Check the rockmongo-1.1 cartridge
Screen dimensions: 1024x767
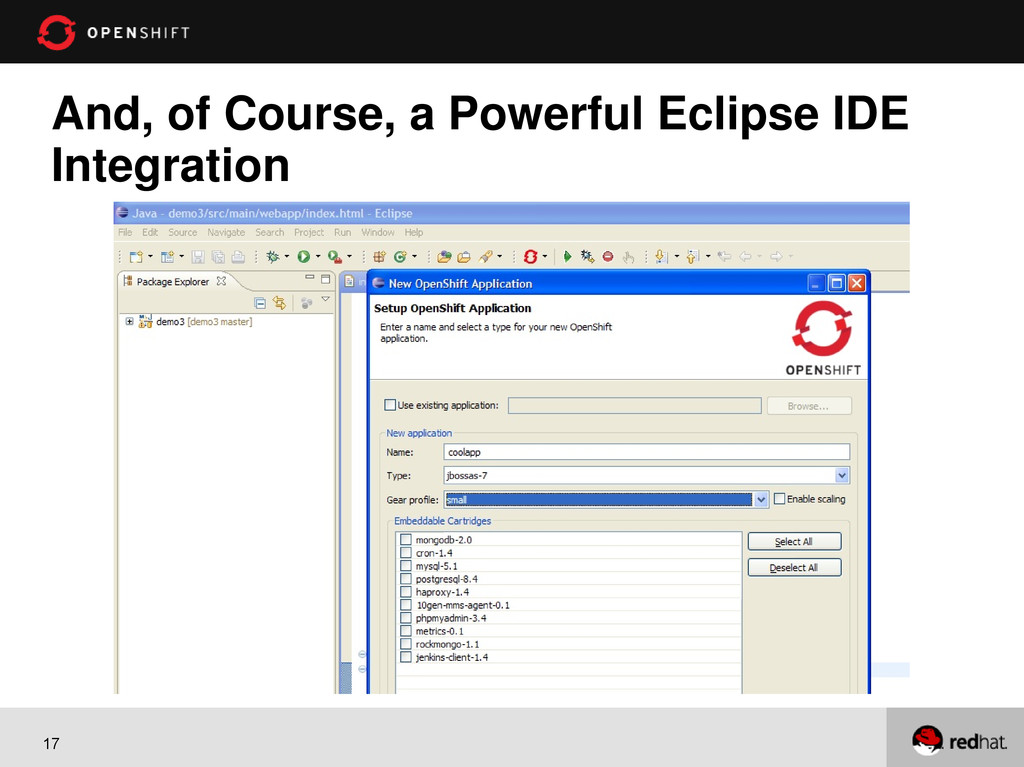click(x=406, y=644)
